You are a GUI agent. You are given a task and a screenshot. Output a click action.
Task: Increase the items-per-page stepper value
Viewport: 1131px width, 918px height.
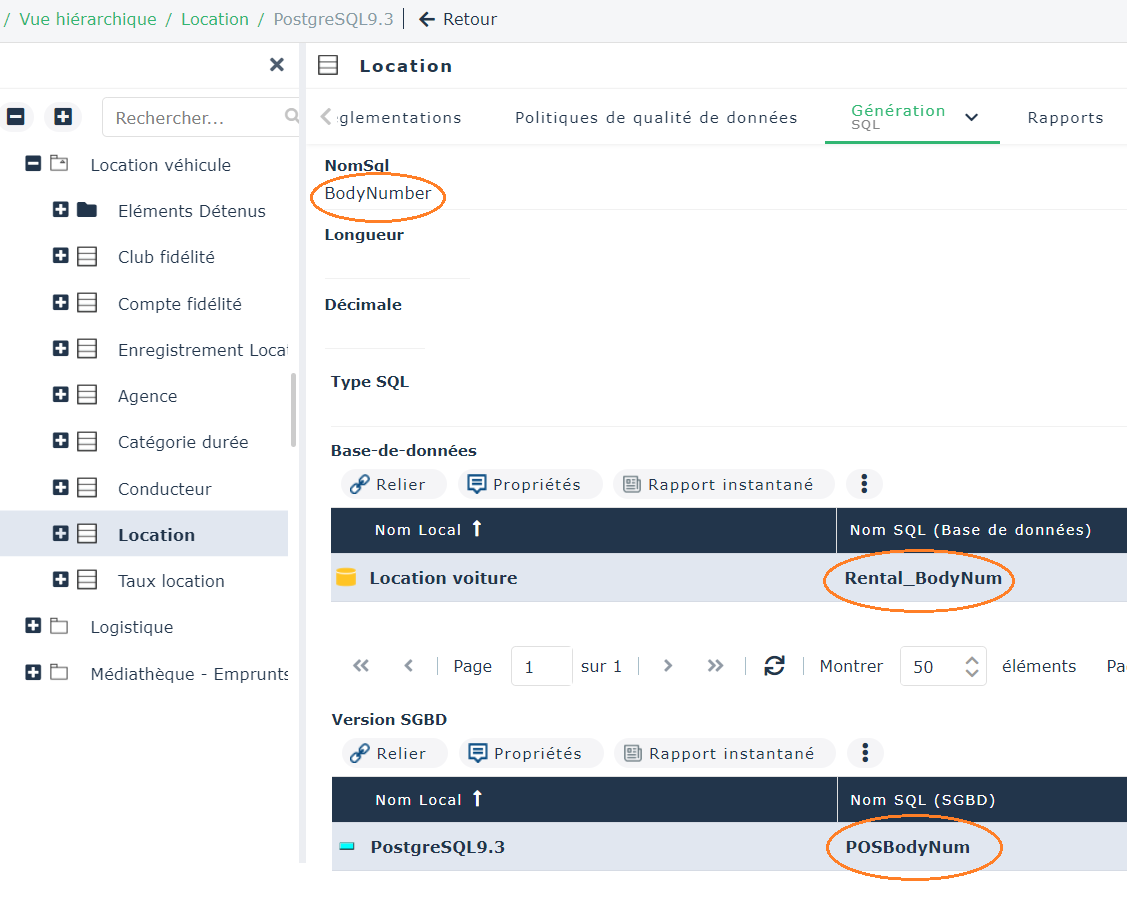tap(971, 660)
